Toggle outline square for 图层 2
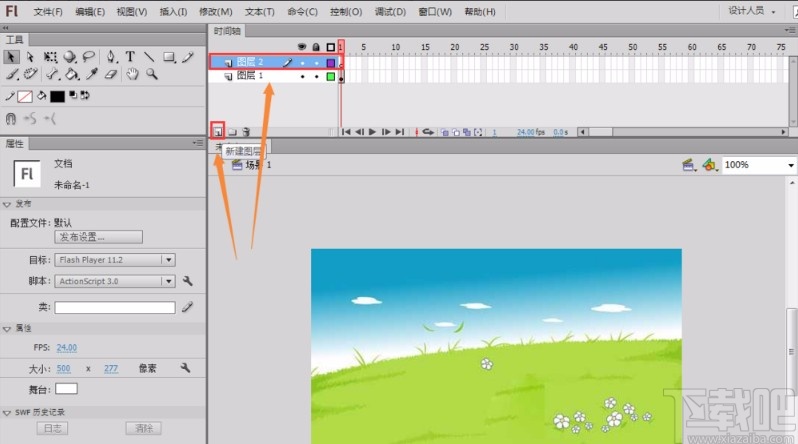 tap(331, 63)
